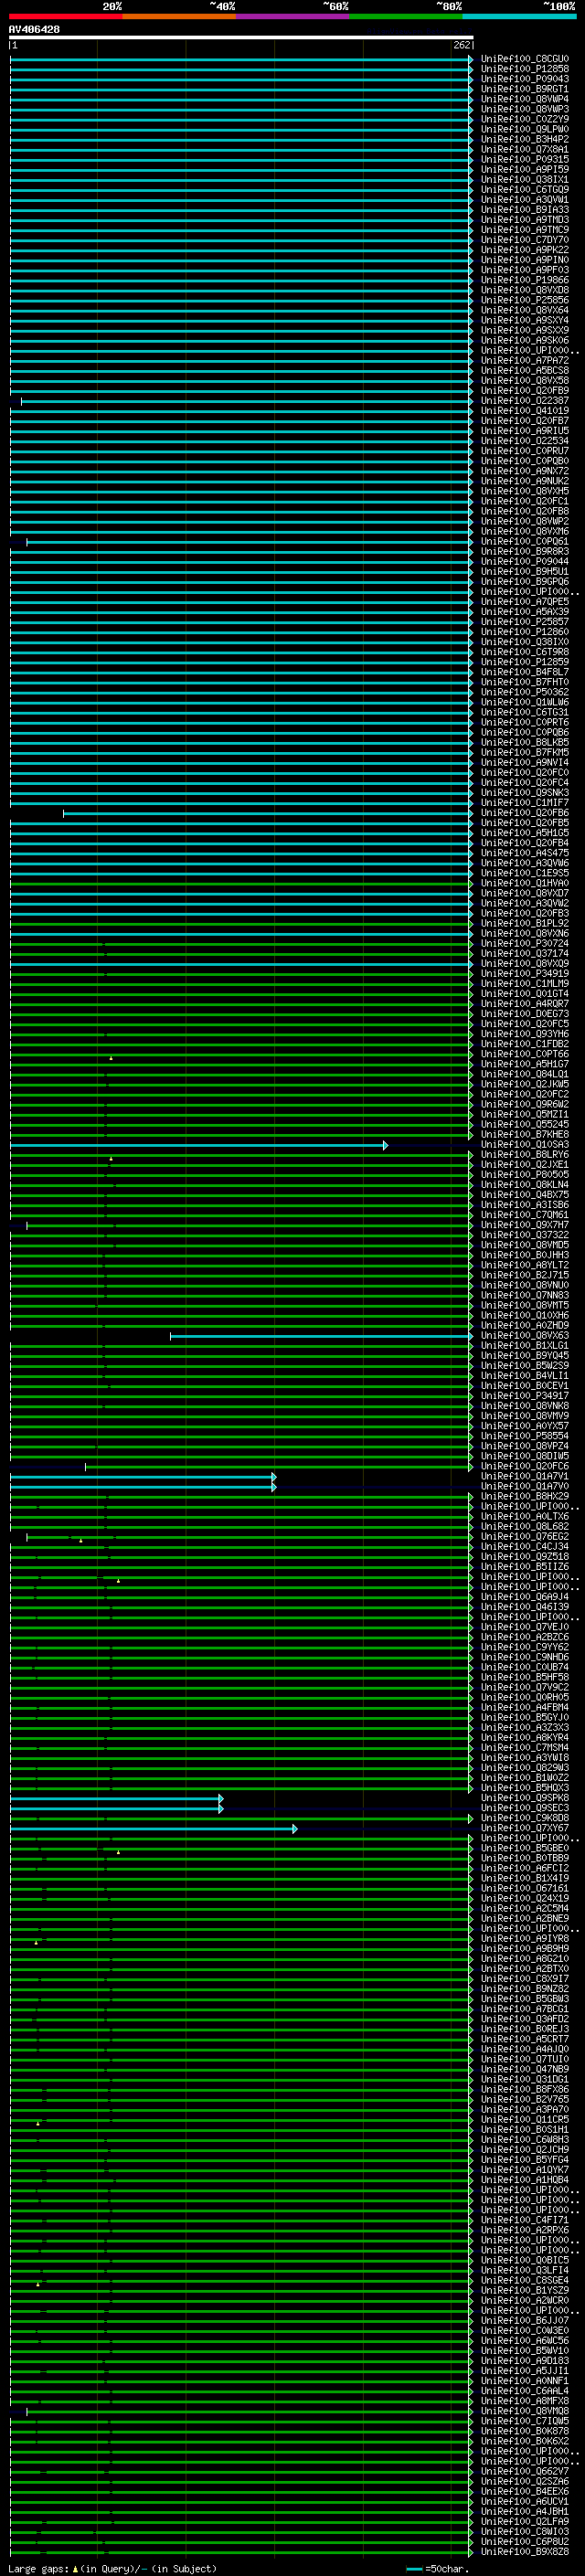Click the purple ~60% legend segment

pos(293,17)
